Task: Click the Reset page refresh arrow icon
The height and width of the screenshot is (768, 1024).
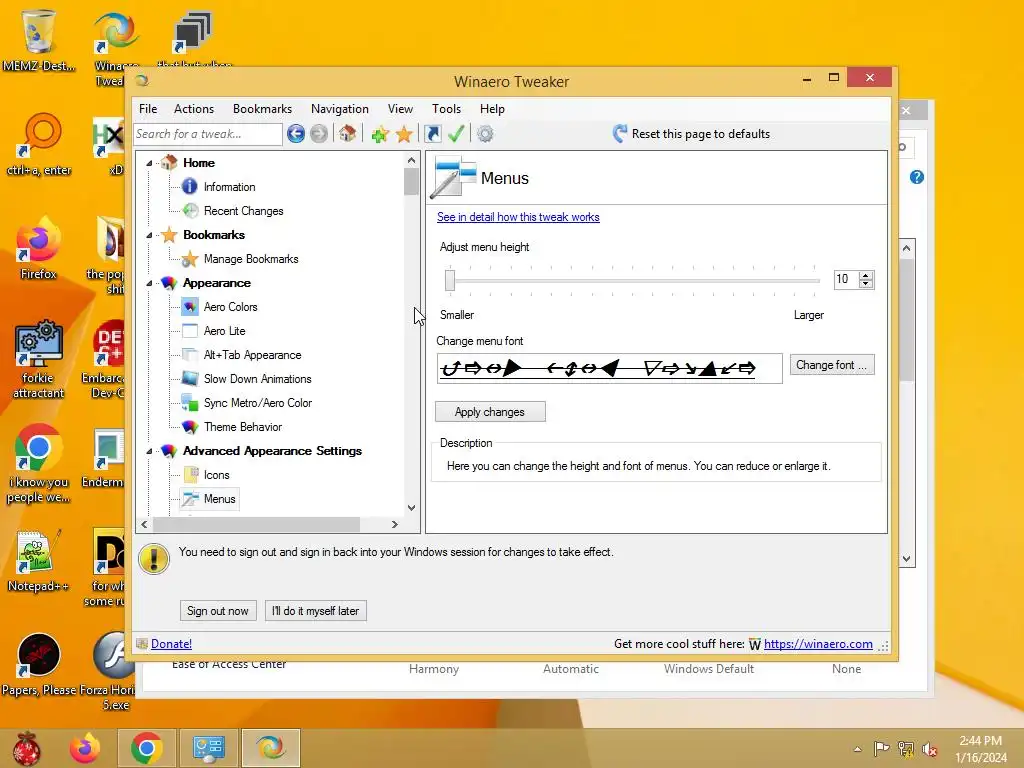Action: click(620, 134)
